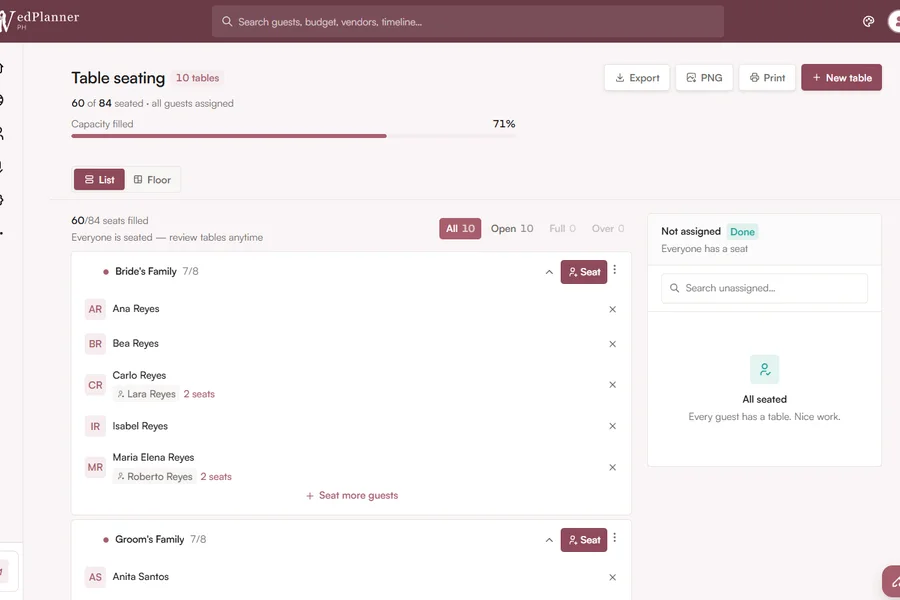The height and width of the screenshot is (600, 900).
Task: Unseat Maria Elena Reyes with the X
Action: 612,467
